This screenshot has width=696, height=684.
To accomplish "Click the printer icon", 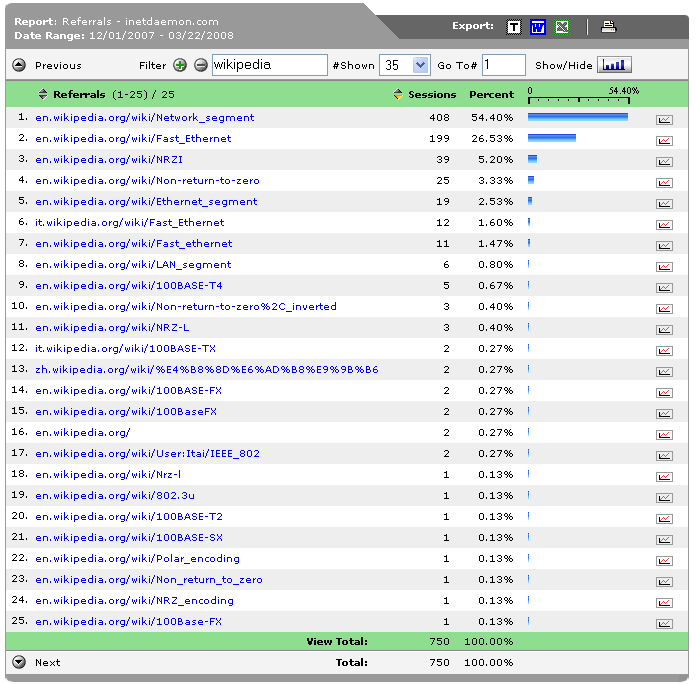I will [608, 27].
